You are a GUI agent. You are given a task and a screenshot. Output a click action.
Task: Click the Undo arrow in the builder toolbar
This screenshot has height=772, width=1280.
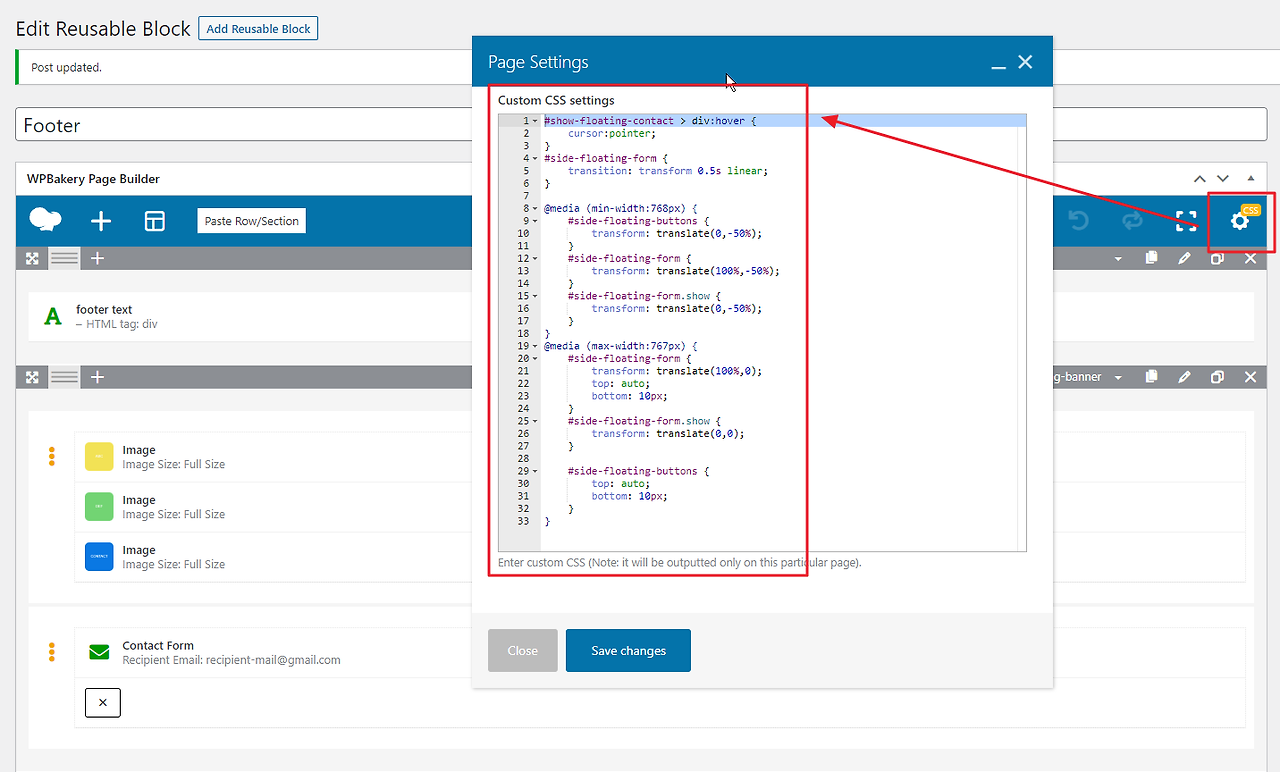click(1079, 221)
